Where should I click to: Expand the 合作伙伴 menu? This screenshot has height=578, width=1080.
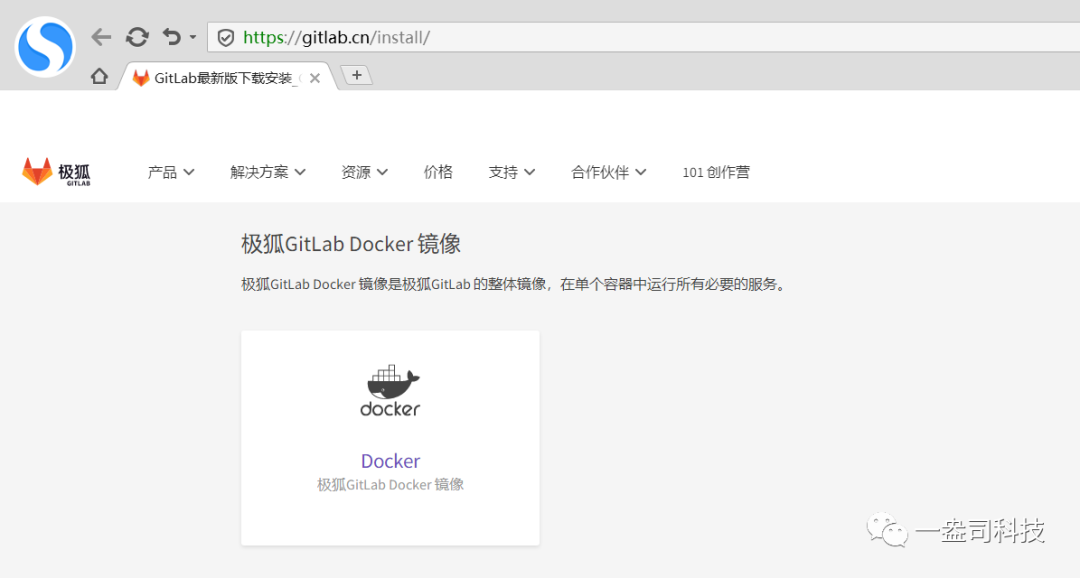tap(609, 172)
